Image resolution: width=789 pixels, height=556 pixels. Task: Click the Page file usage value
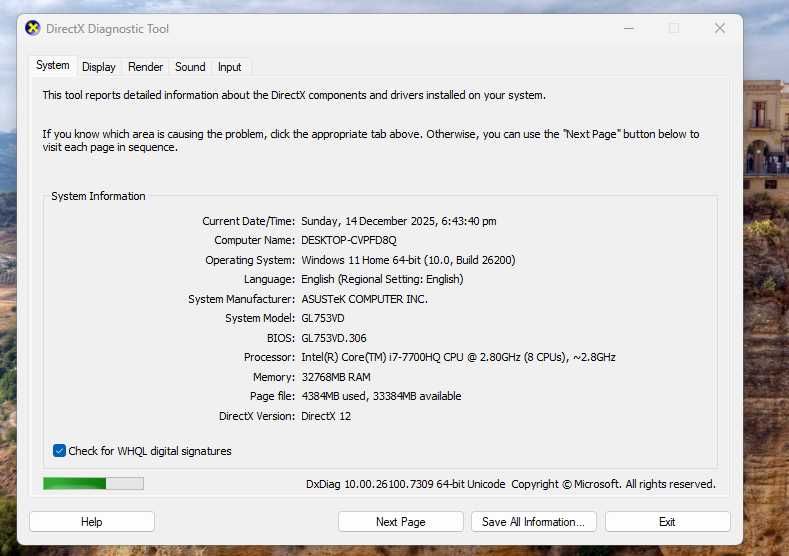coord(381,396)
